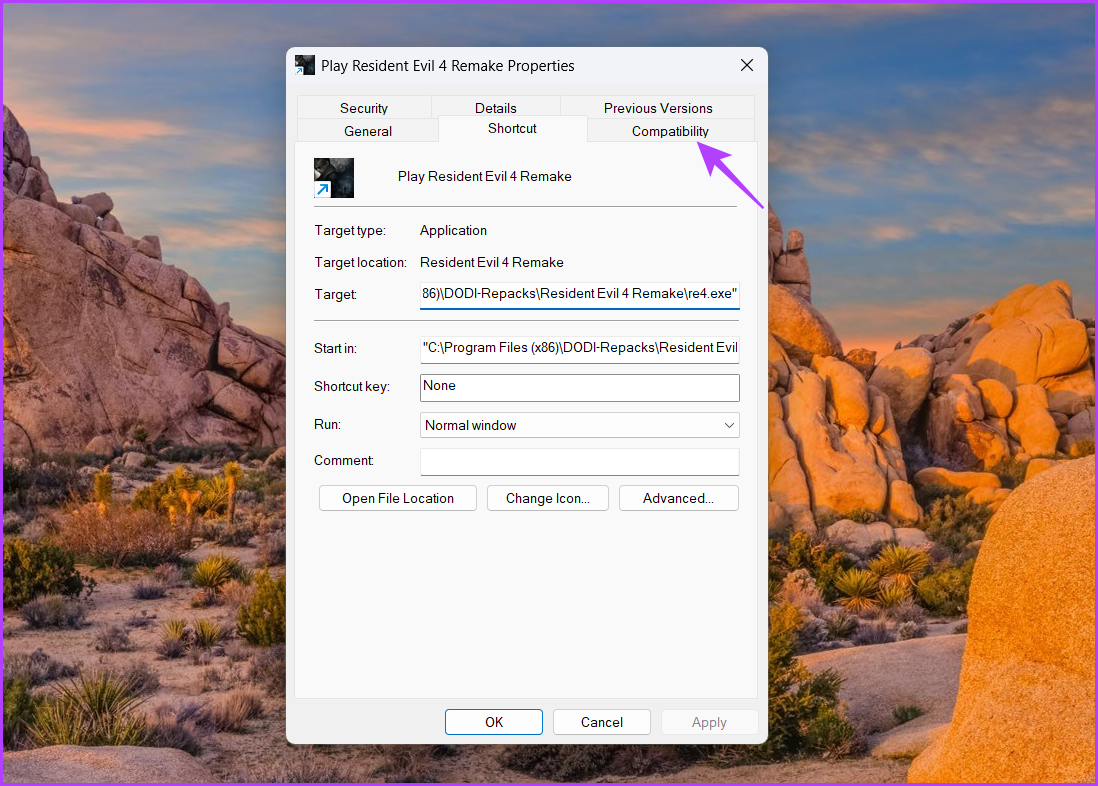Click the Shortcut key field showing None
The height and width of the screenshot is (786, 1098).
point(580,387)
